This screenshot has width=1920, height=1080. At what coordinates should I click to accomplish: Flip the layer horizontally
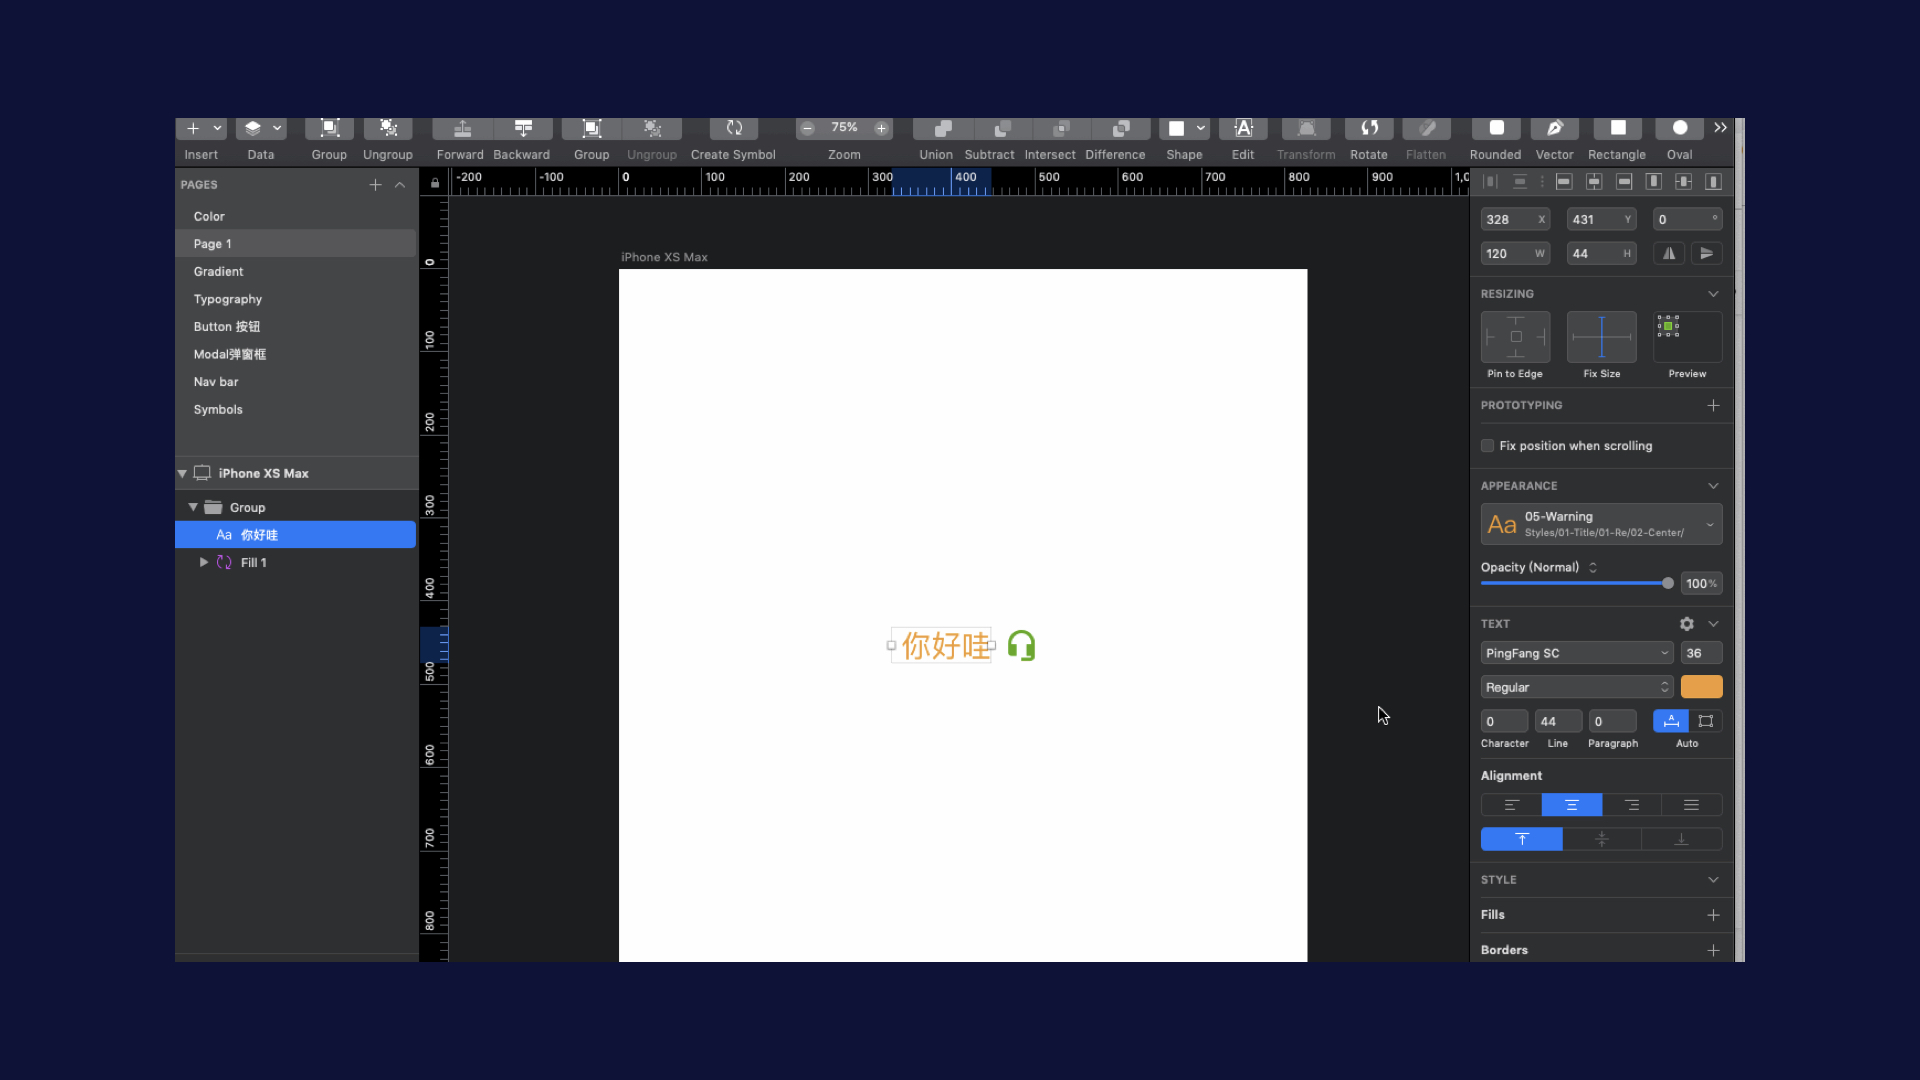coord(1669,254)
